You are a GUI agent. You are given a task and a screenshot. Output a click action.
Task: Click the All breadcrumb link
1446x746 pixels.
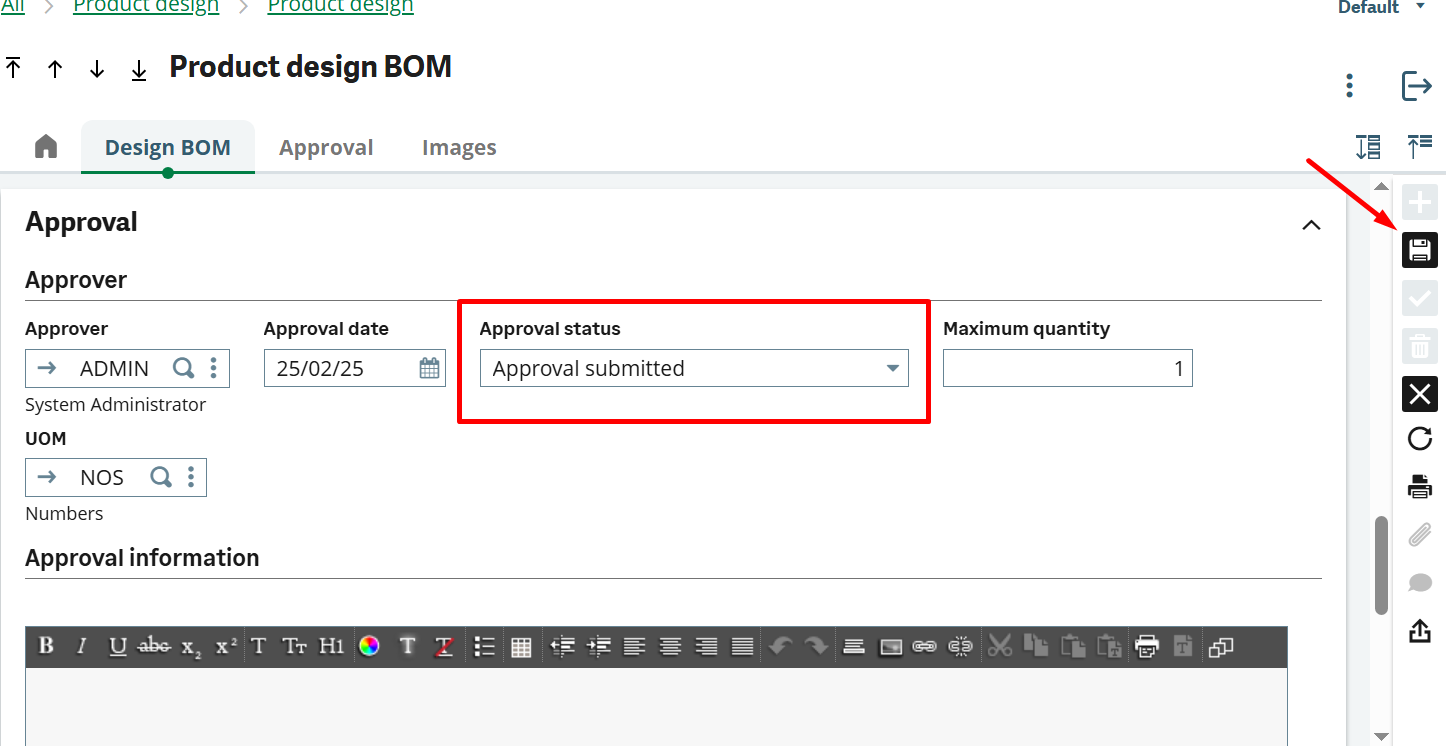[x=13, y=7]
